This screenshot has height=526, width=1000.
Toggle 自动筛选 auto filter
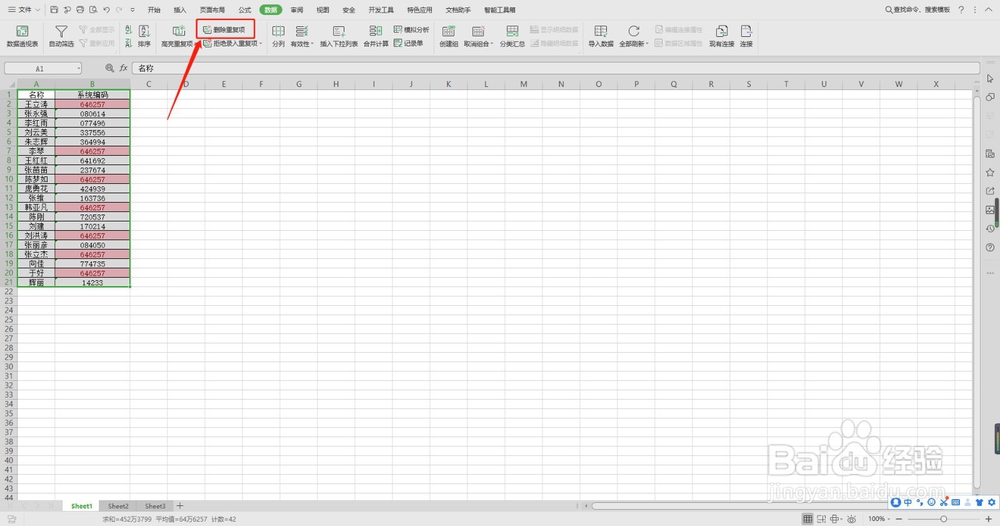tap(61, 36)
